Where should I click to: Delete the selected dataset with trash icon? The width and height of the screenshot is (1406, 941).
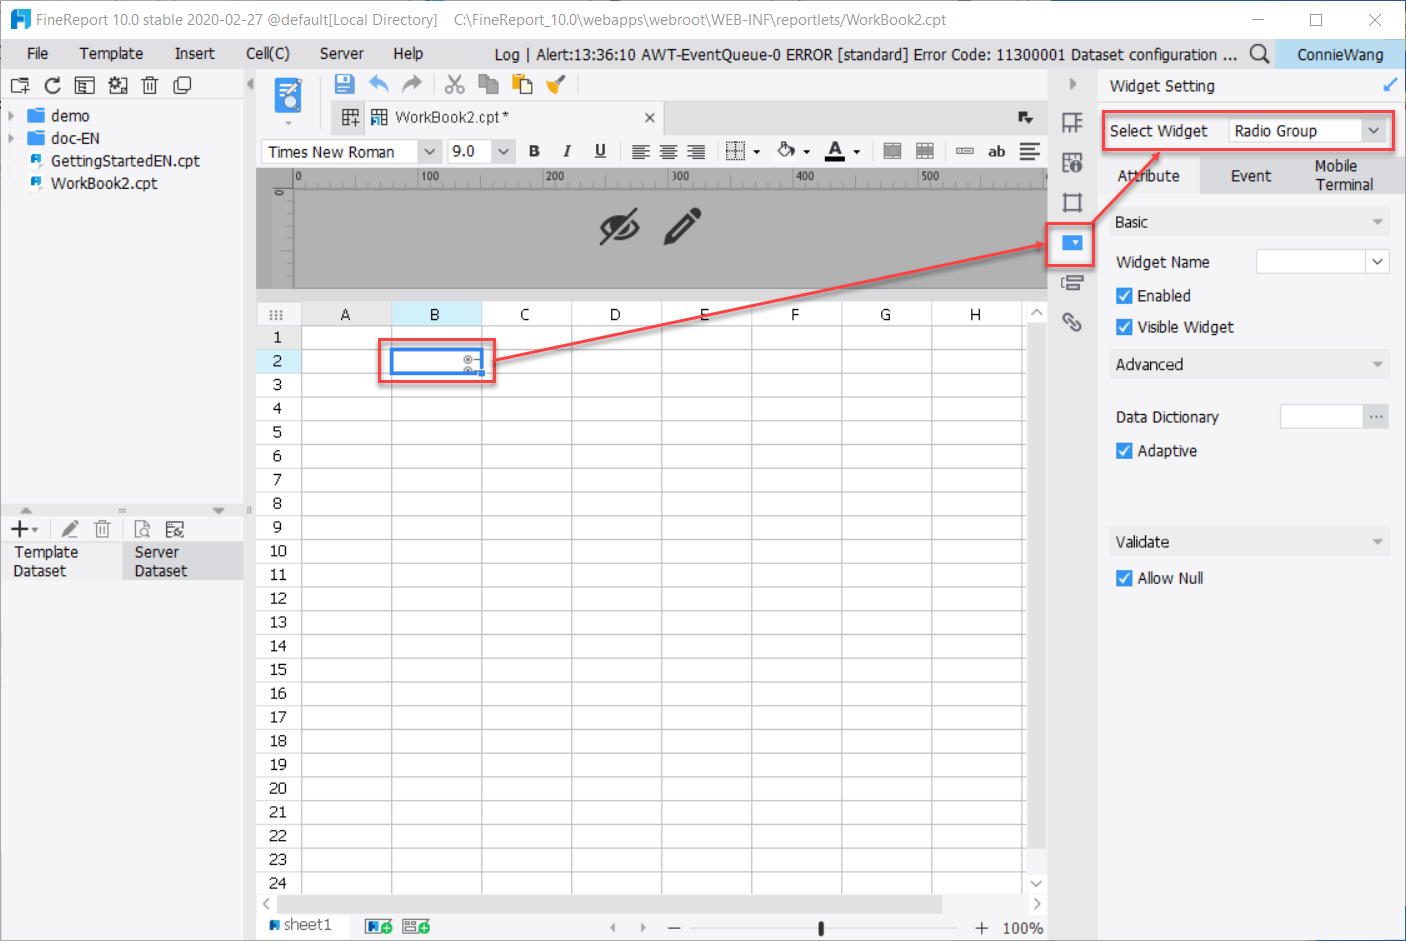click(x=102, y=528)
